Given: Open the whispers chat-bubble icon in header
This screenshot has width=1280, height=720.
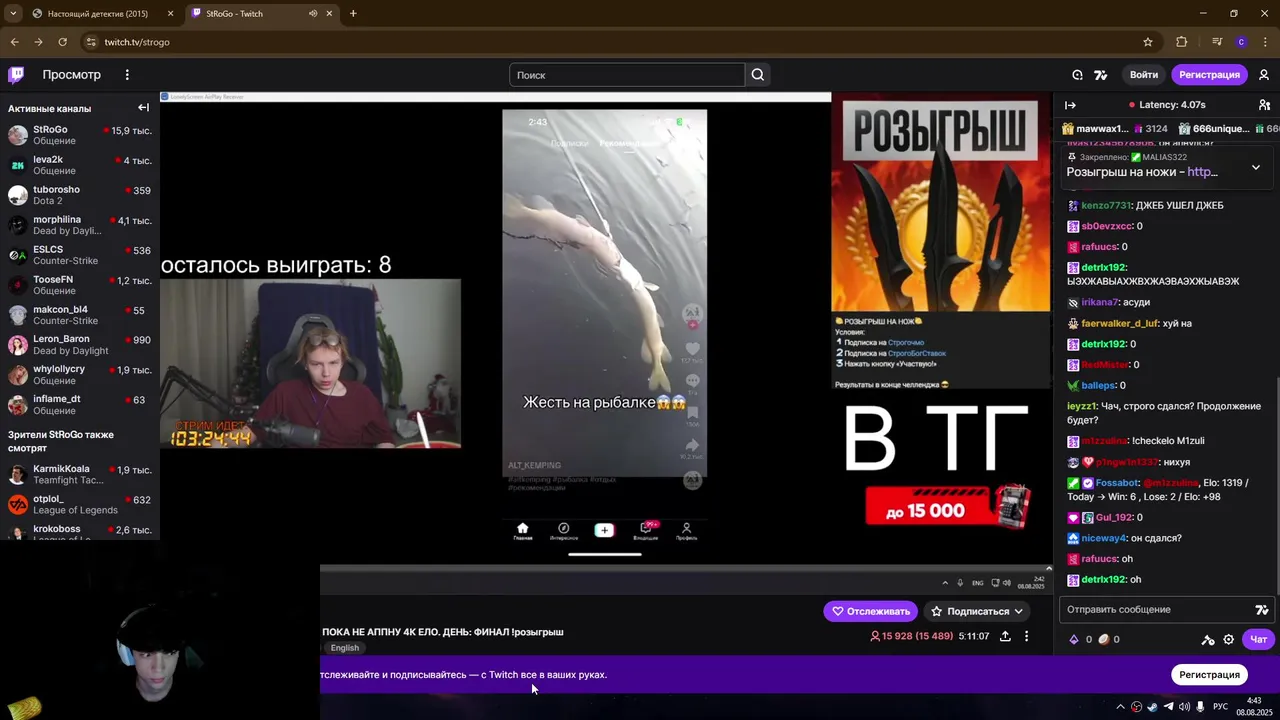Looking at the screenshot, I should [x=1077, y=75].
